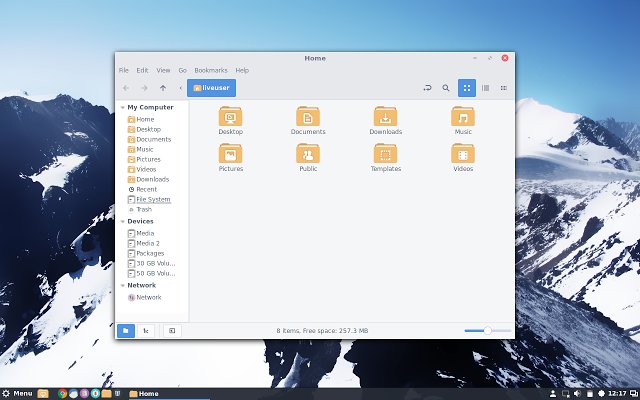Open the user account tray icon

[553, 393]
